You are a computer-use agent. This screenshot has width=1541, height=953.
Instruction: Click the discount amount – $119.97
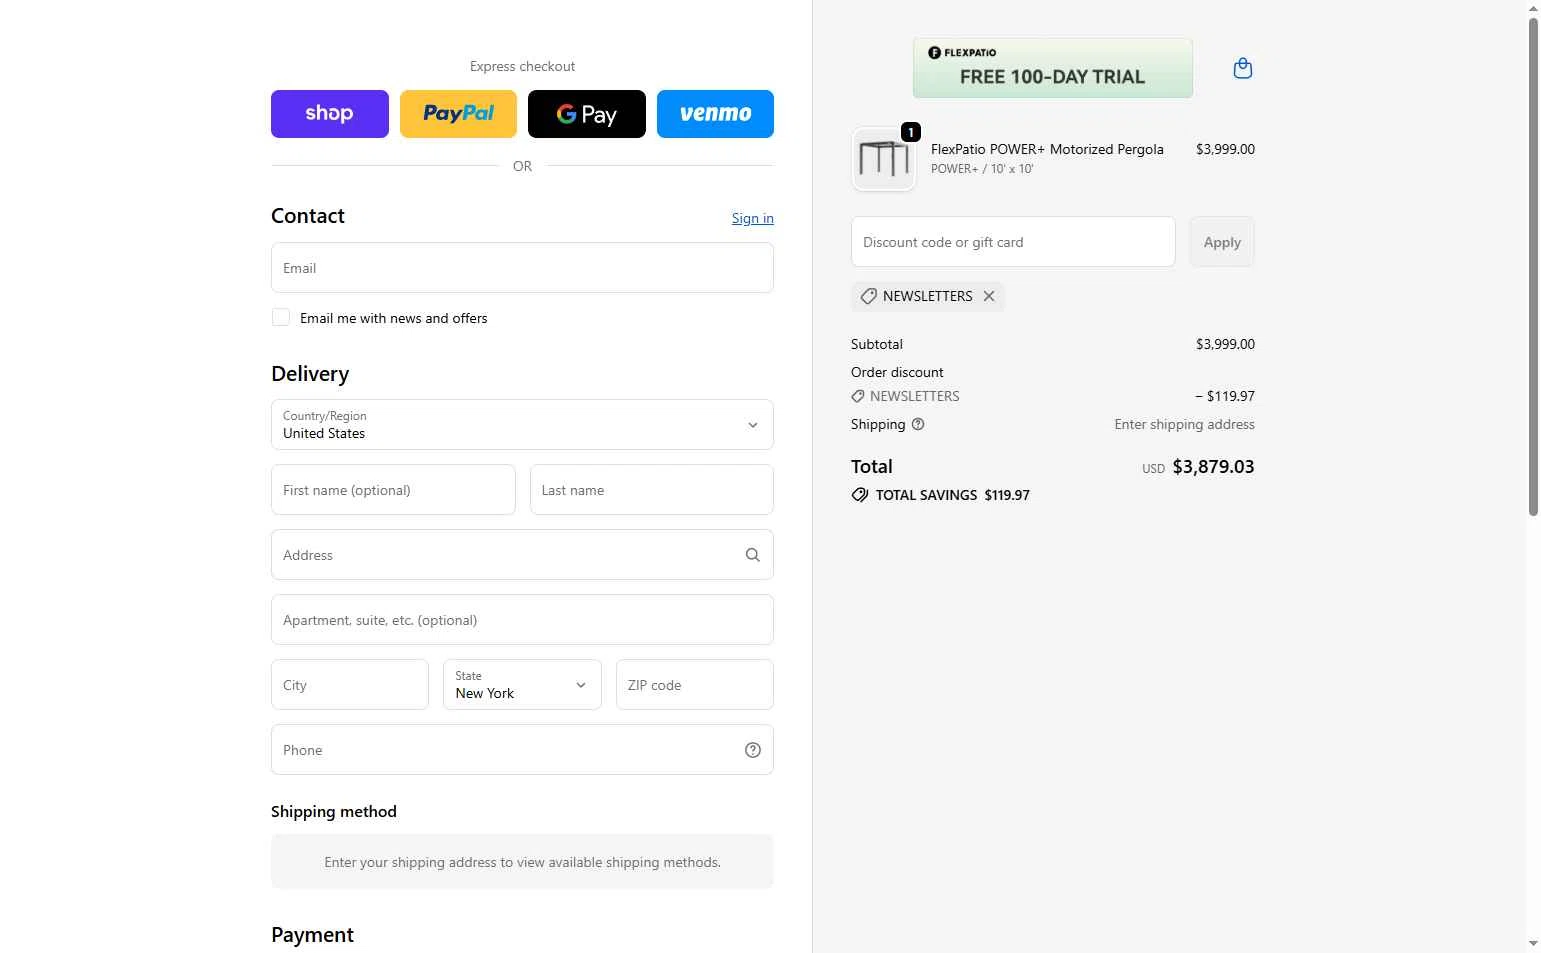(1225, 396)
